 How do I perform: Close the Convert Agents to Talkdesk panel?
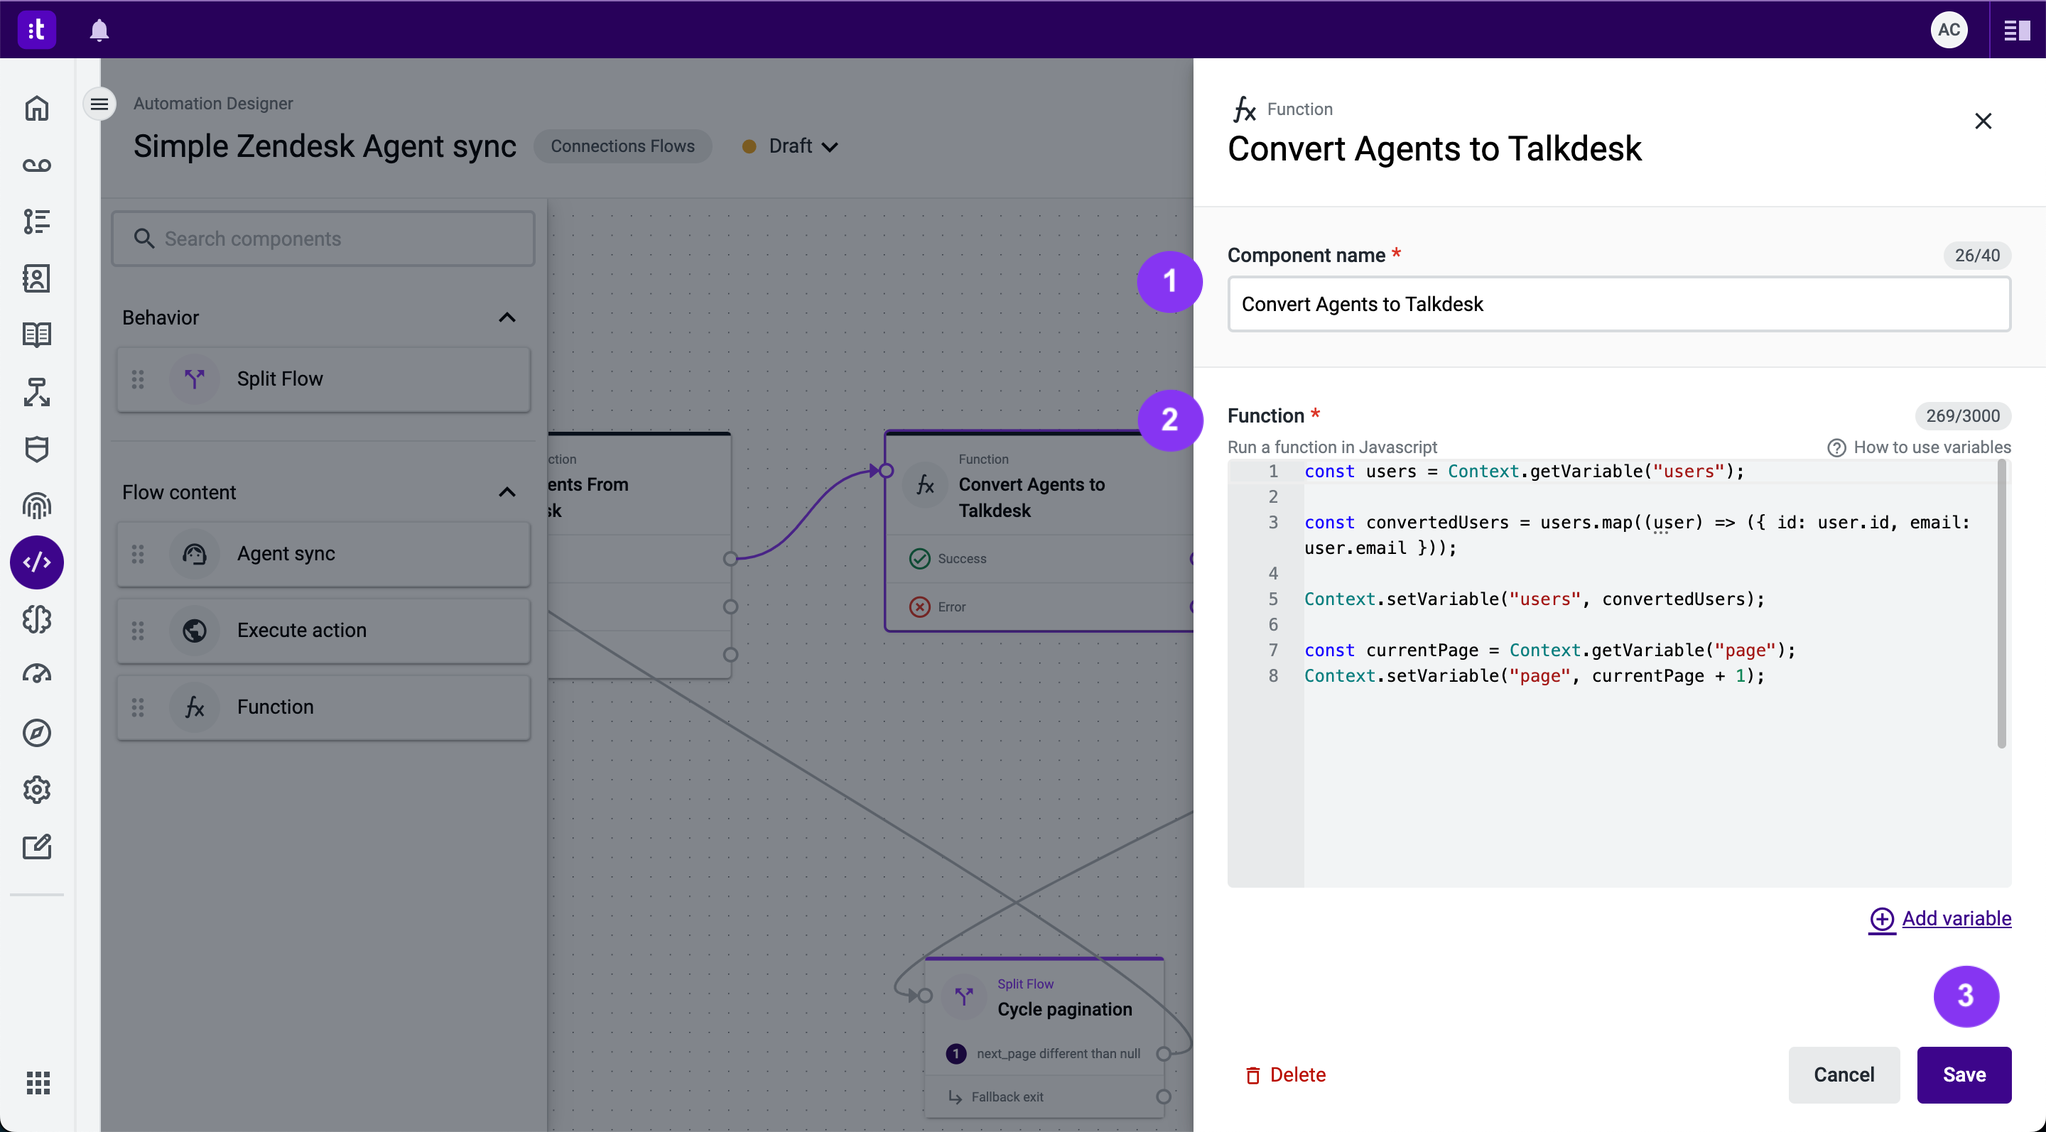tap(1983, 121)
